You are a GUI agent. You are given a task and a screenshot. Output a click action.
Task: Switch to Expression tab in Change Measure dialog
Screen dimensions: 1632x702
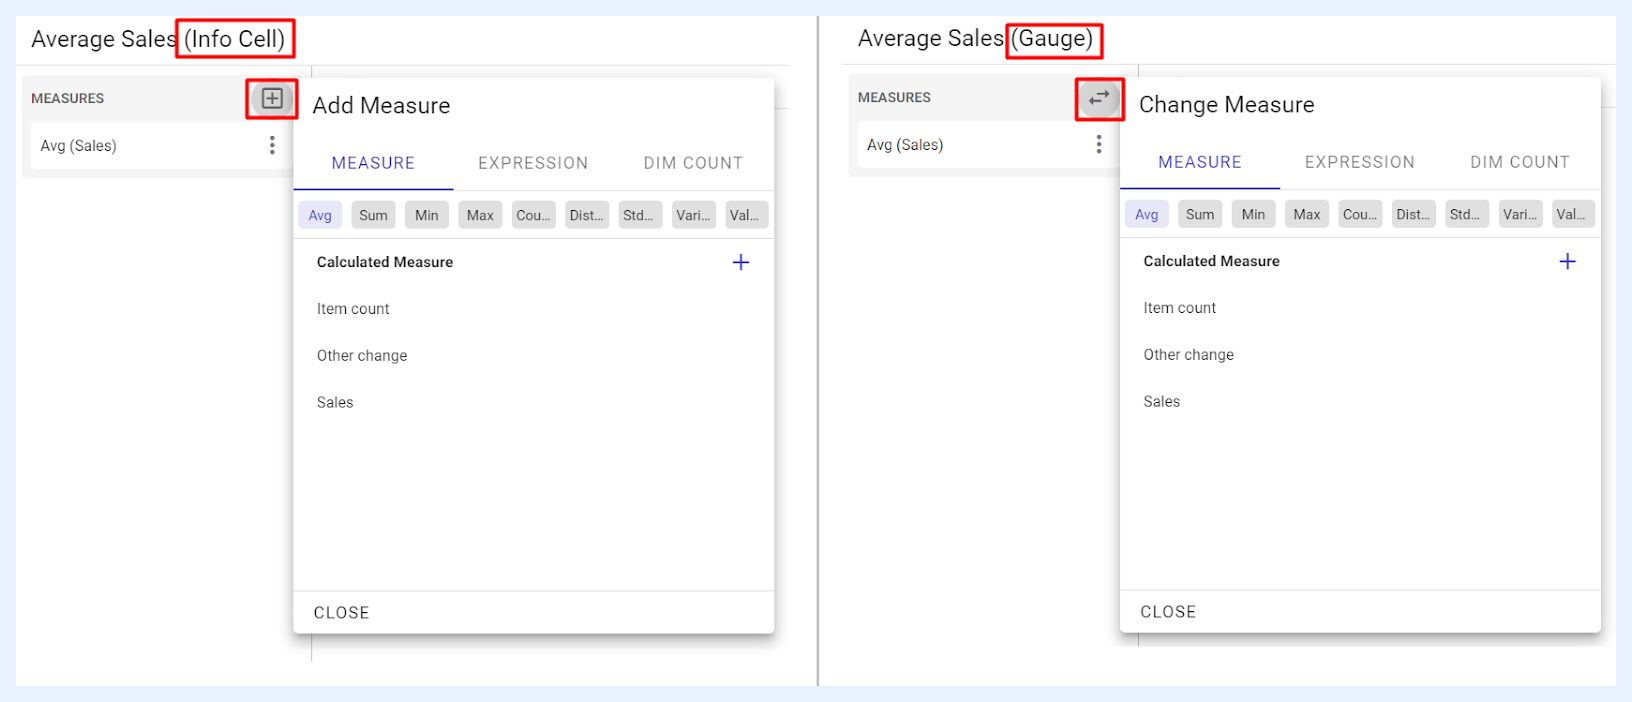(x=1360, y=162)
